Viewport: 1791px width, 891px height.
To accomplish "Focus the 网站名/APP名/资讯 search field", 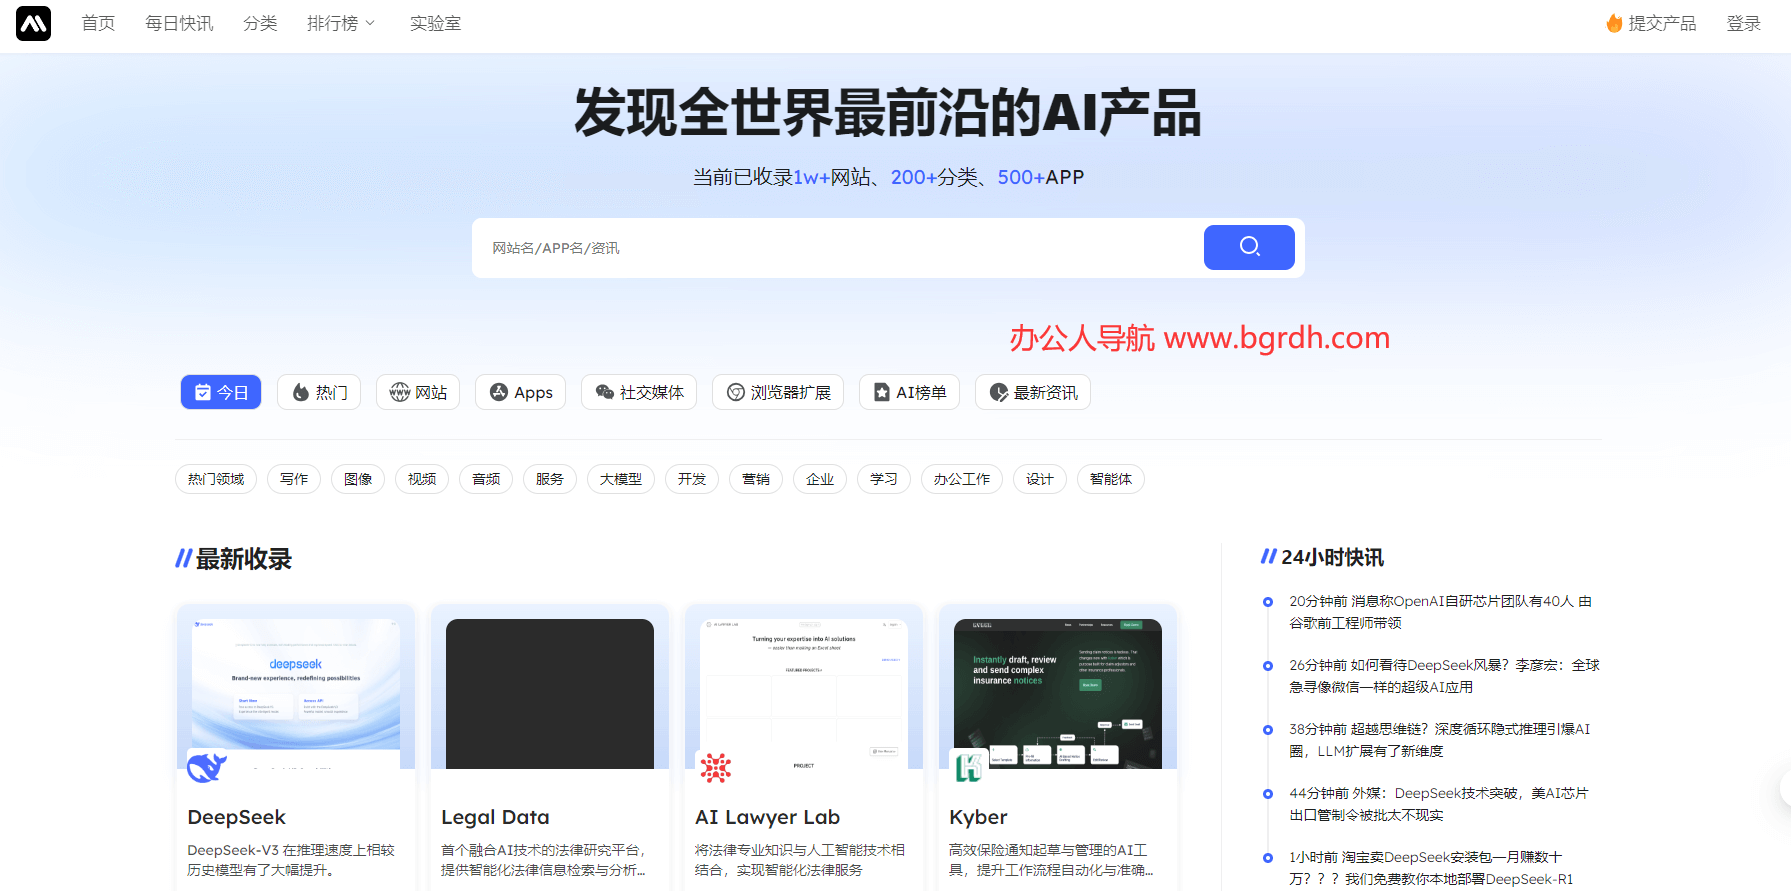I will 838,248.
